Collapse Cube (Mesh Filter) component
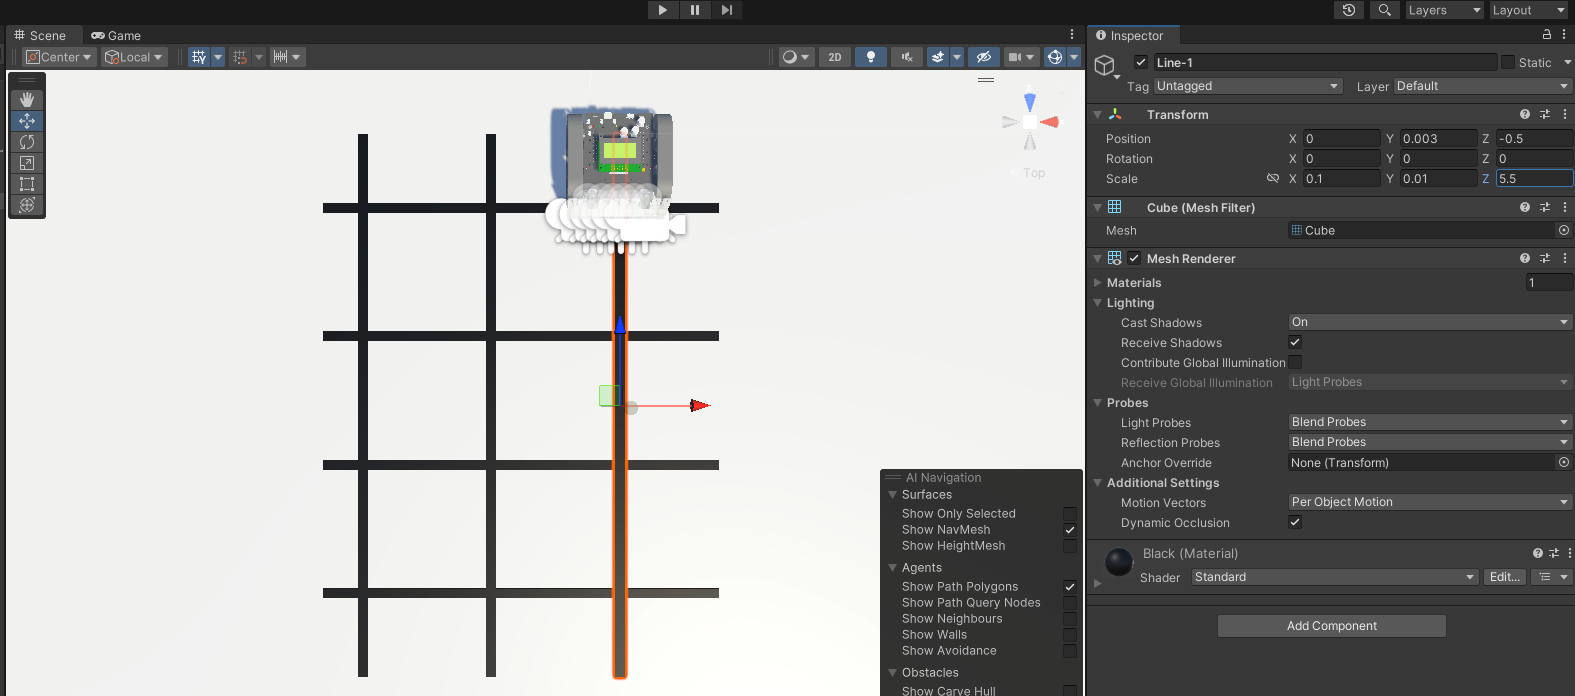This screenshot has width=1575, height=696. point(1098,208)
